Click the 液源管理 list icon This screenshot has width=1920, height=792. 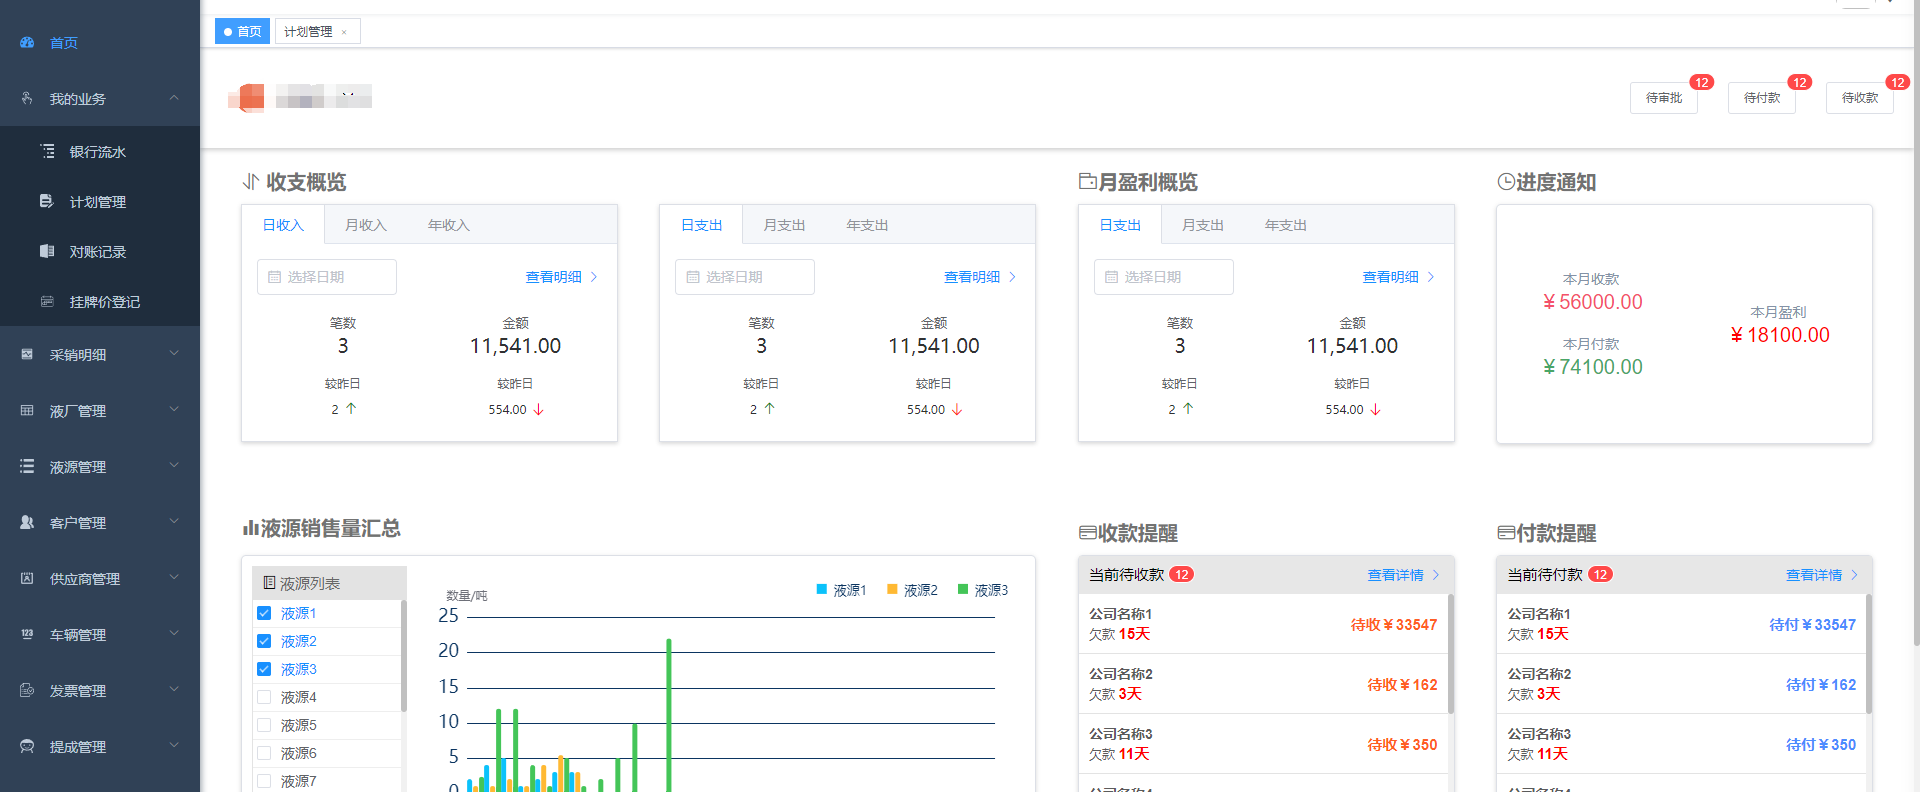[x=27, y=466]
